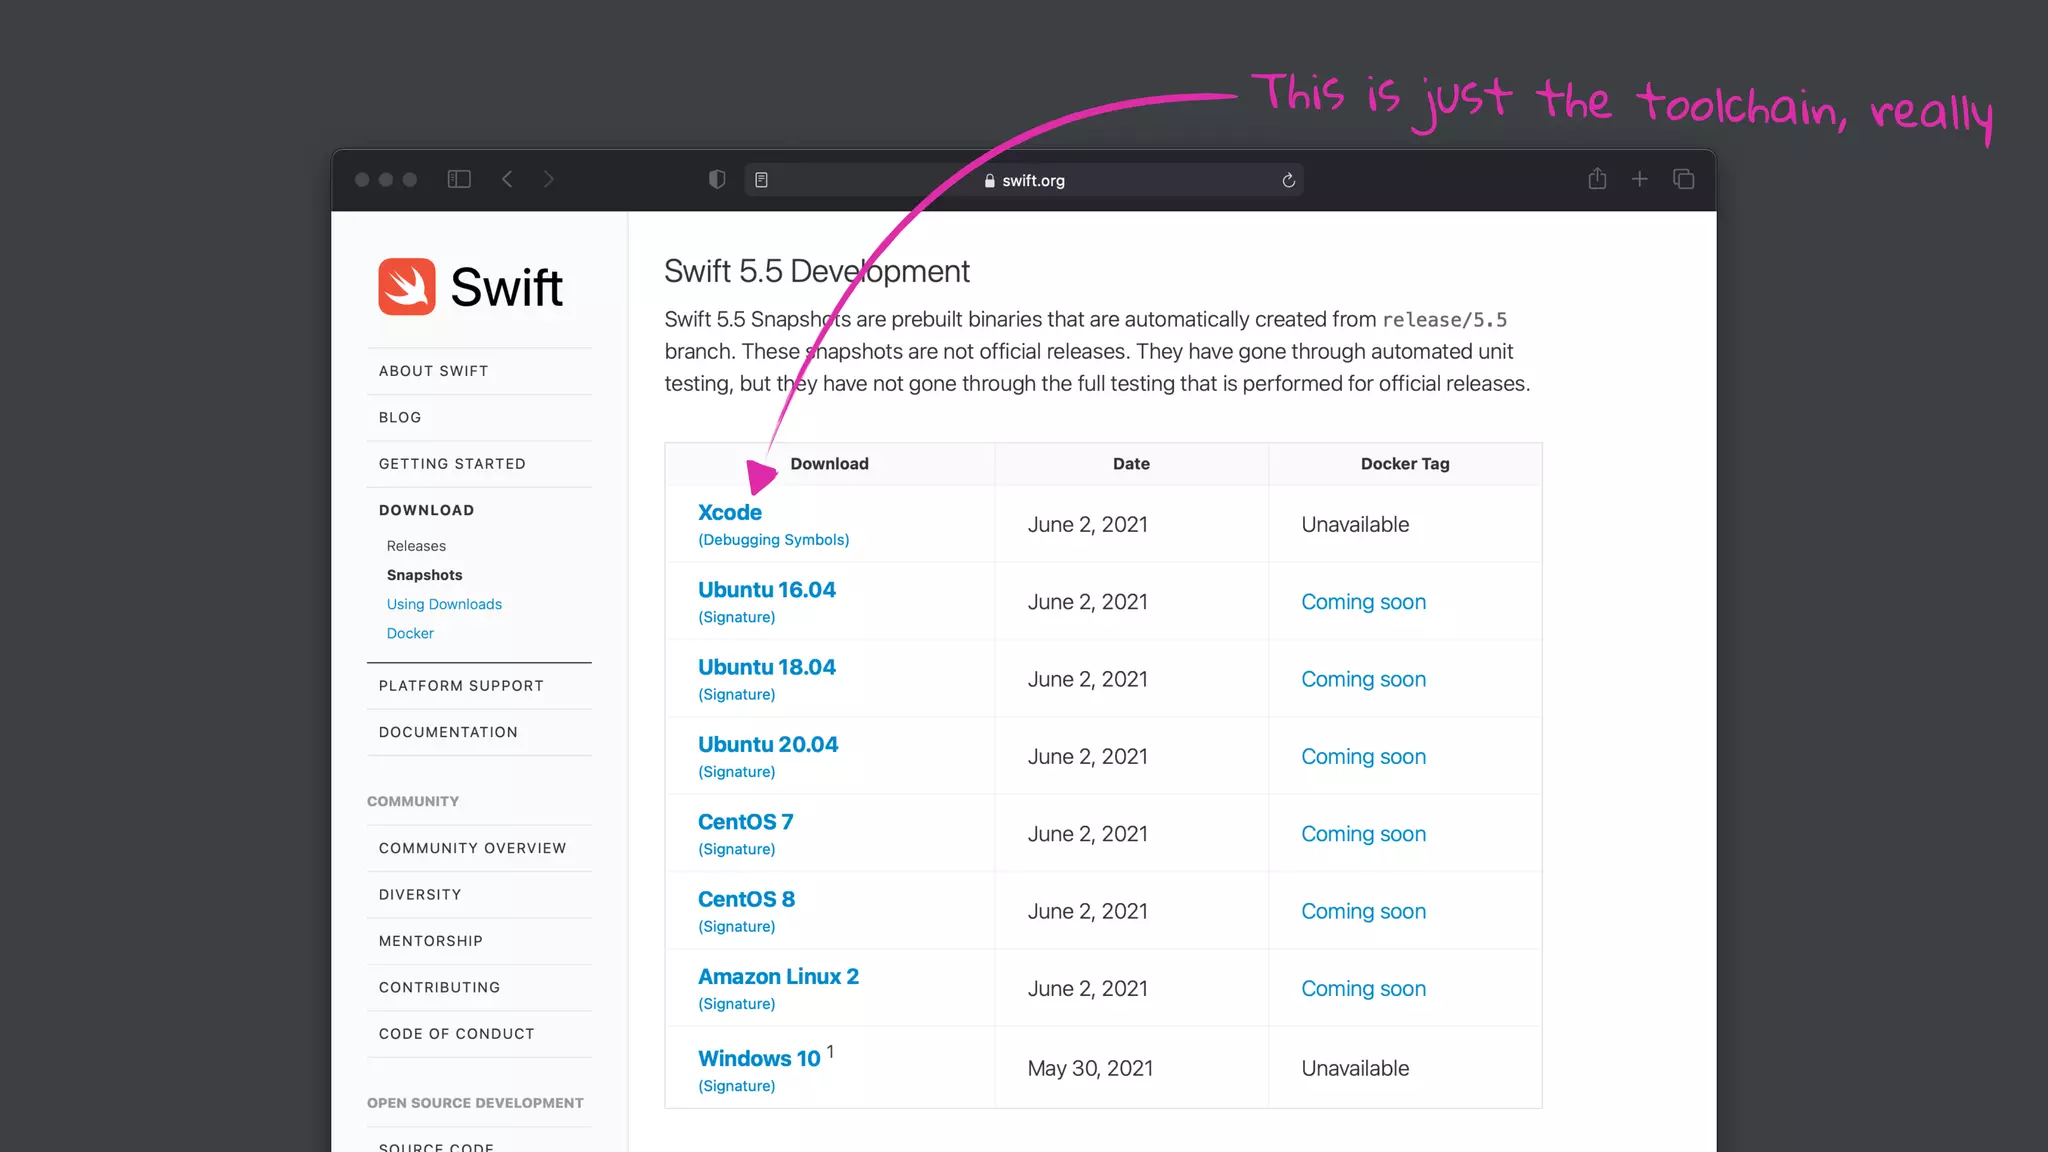Click Coming soon for Amazon Linux 2
Image resolution: width=2048 pixels, height=1152 pixels.
tap(1363, 989)
